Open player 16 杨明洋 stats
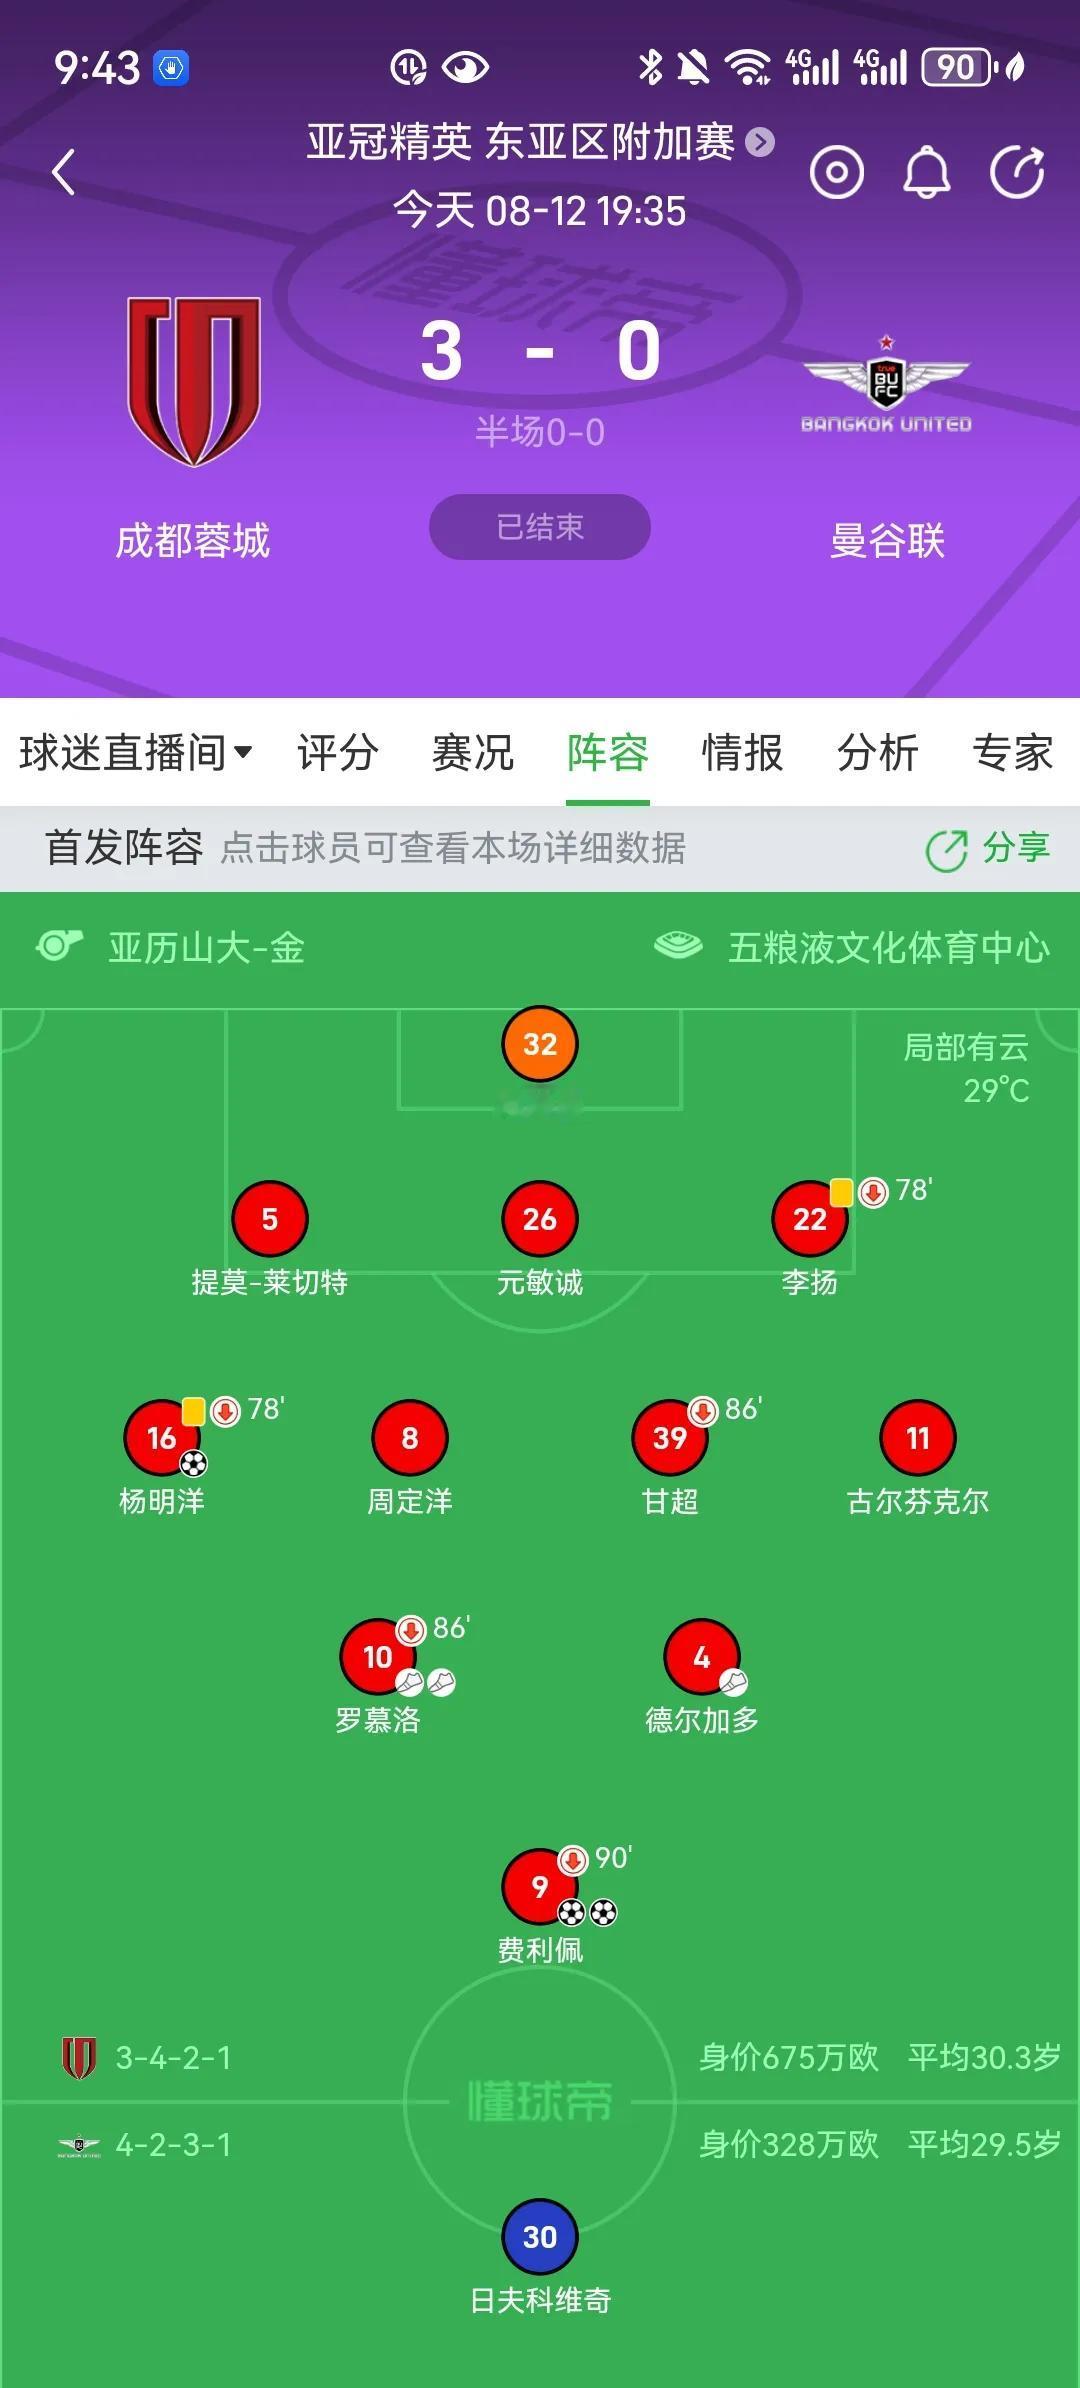Image resolution: width=1080 pixels, height=2388 pixels. 162,1438
